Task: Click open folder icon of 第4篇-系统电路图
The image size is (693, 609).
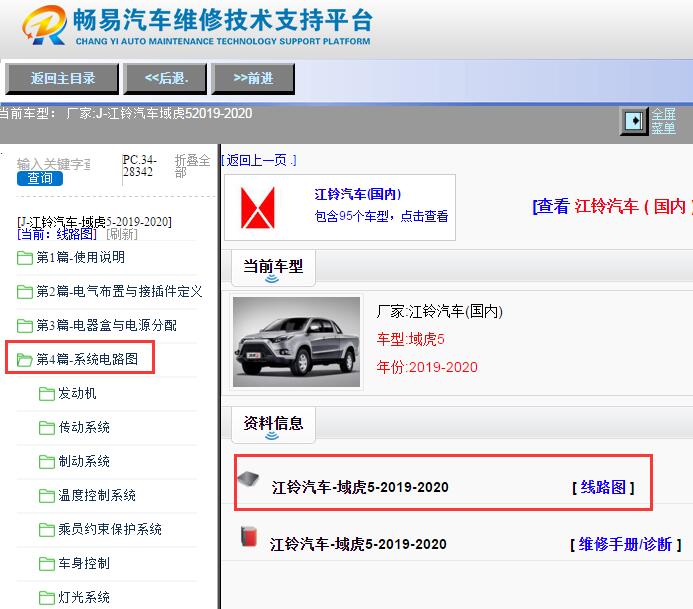Action: click(25, 360)
